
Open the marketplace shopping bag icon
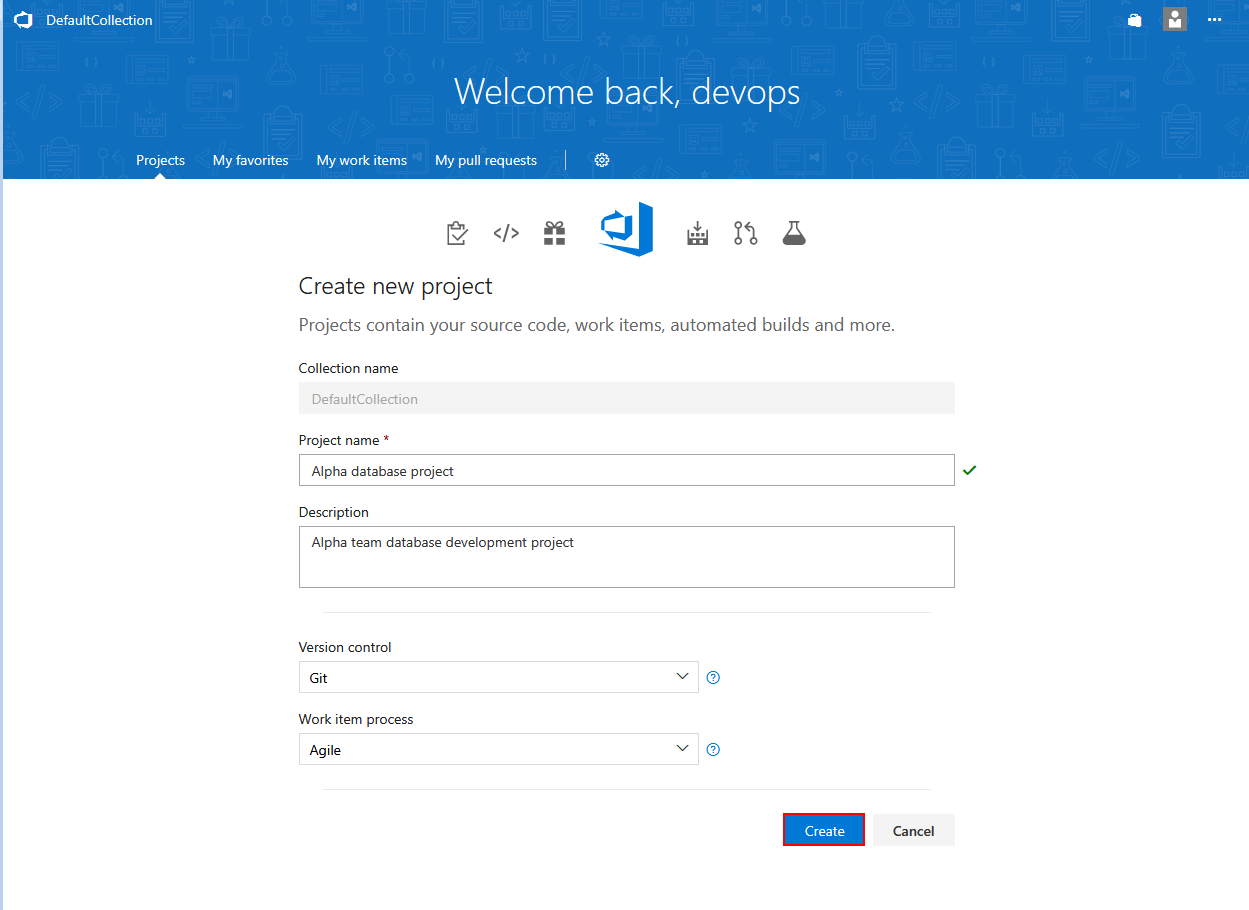pyautogui.click(x=1135, y=20)
